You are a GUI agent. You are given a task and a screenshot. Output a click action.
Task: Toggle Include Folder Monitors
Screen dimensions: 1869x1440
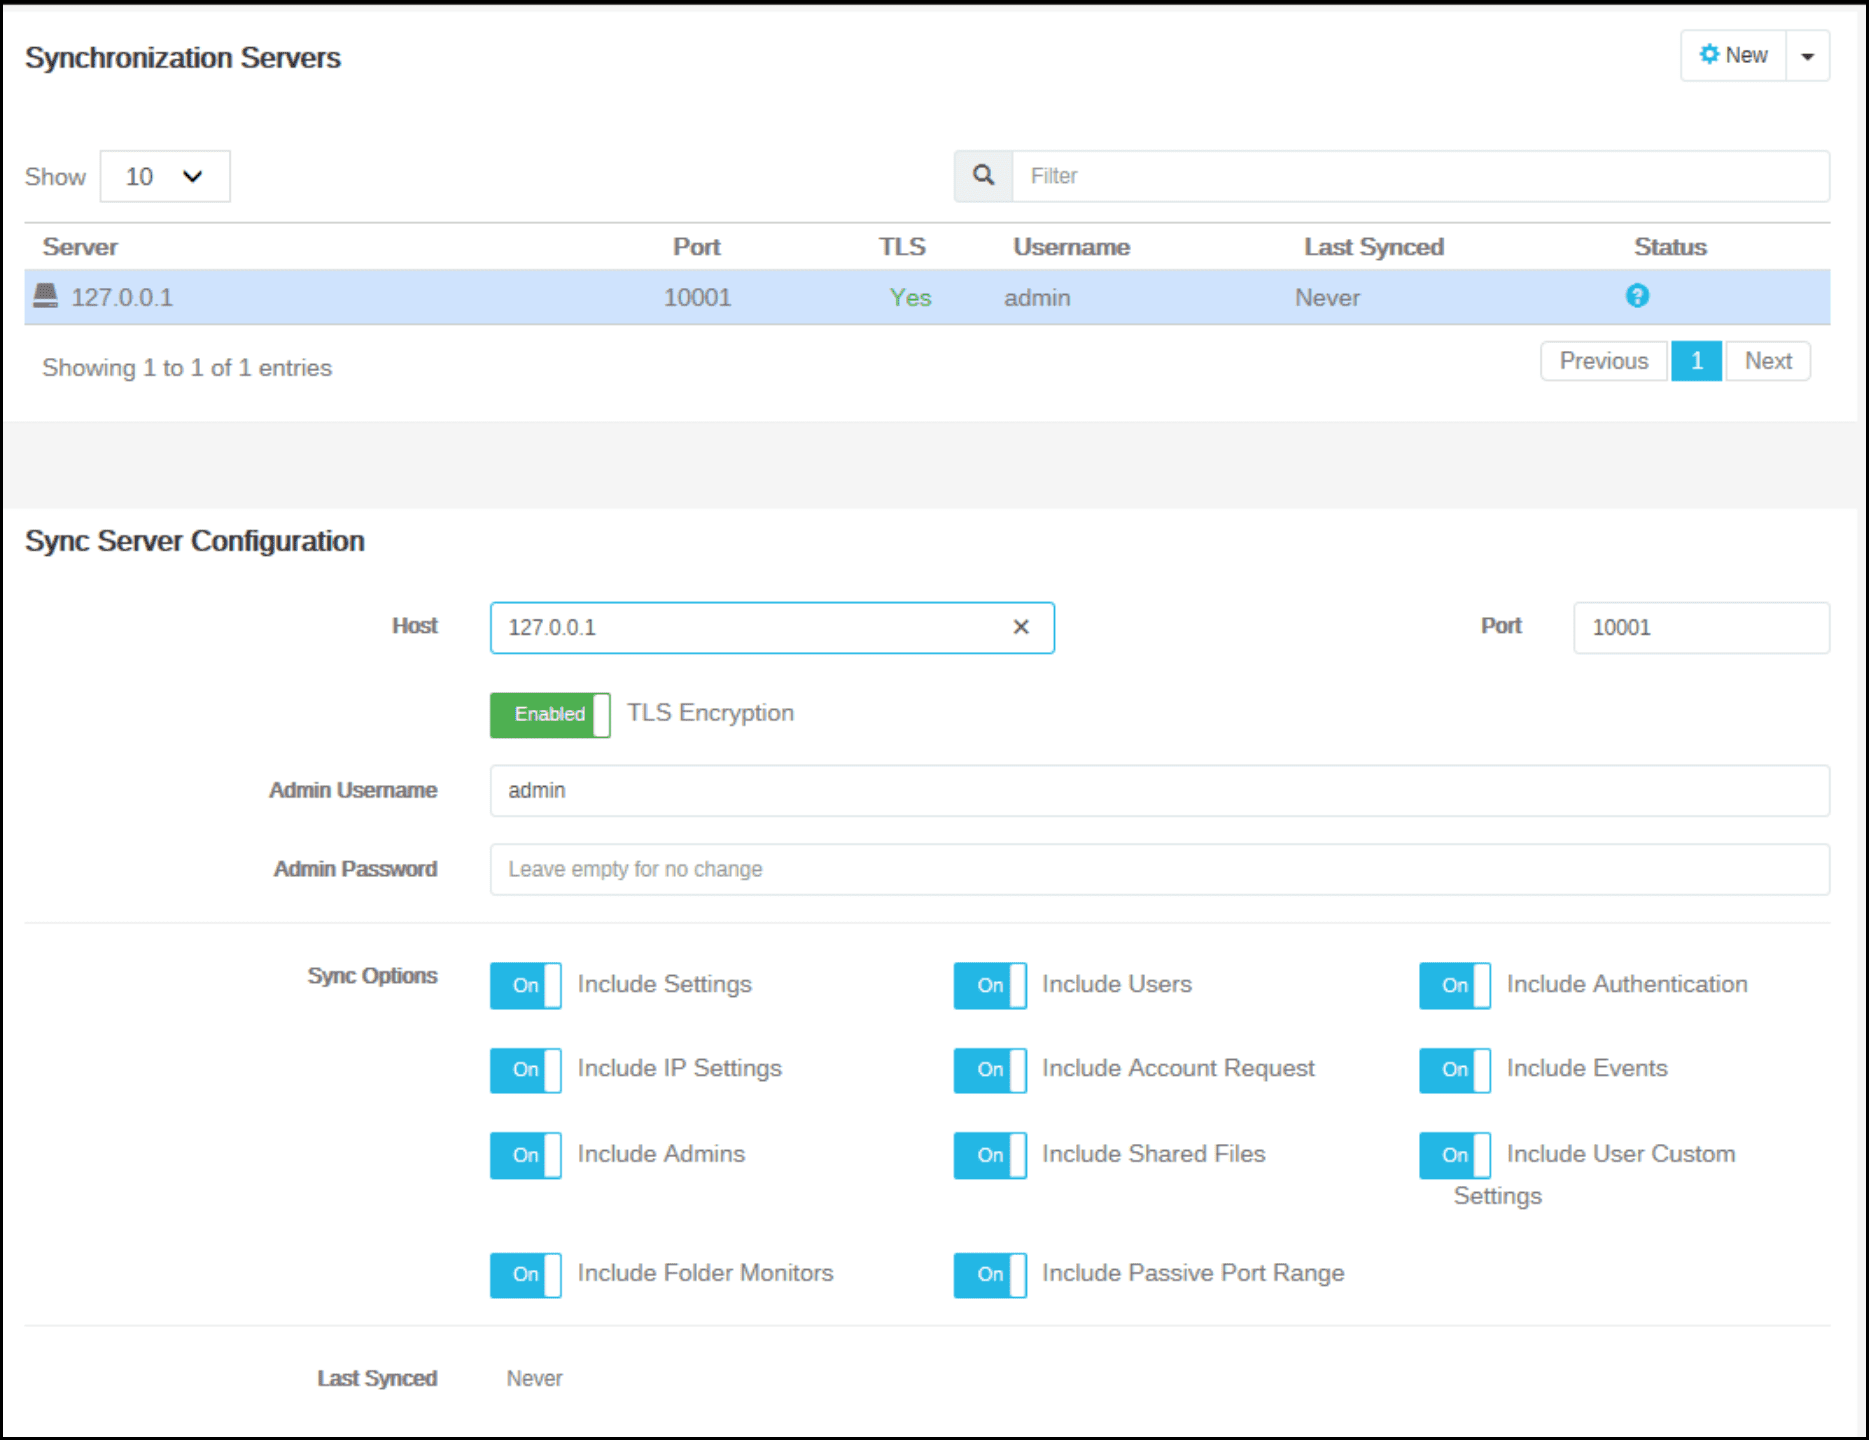coord(525,1275)
